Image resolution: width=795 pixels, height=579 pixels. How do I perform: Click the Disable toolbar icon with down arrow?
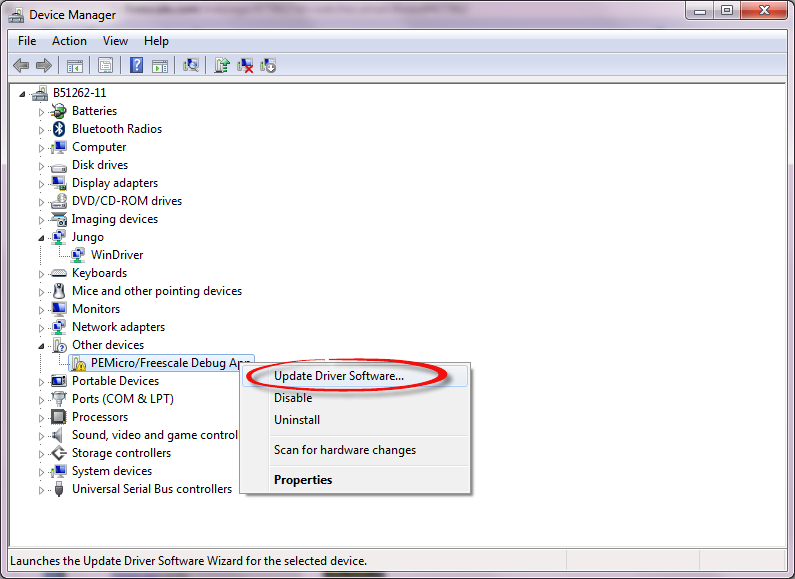(268, 65)
